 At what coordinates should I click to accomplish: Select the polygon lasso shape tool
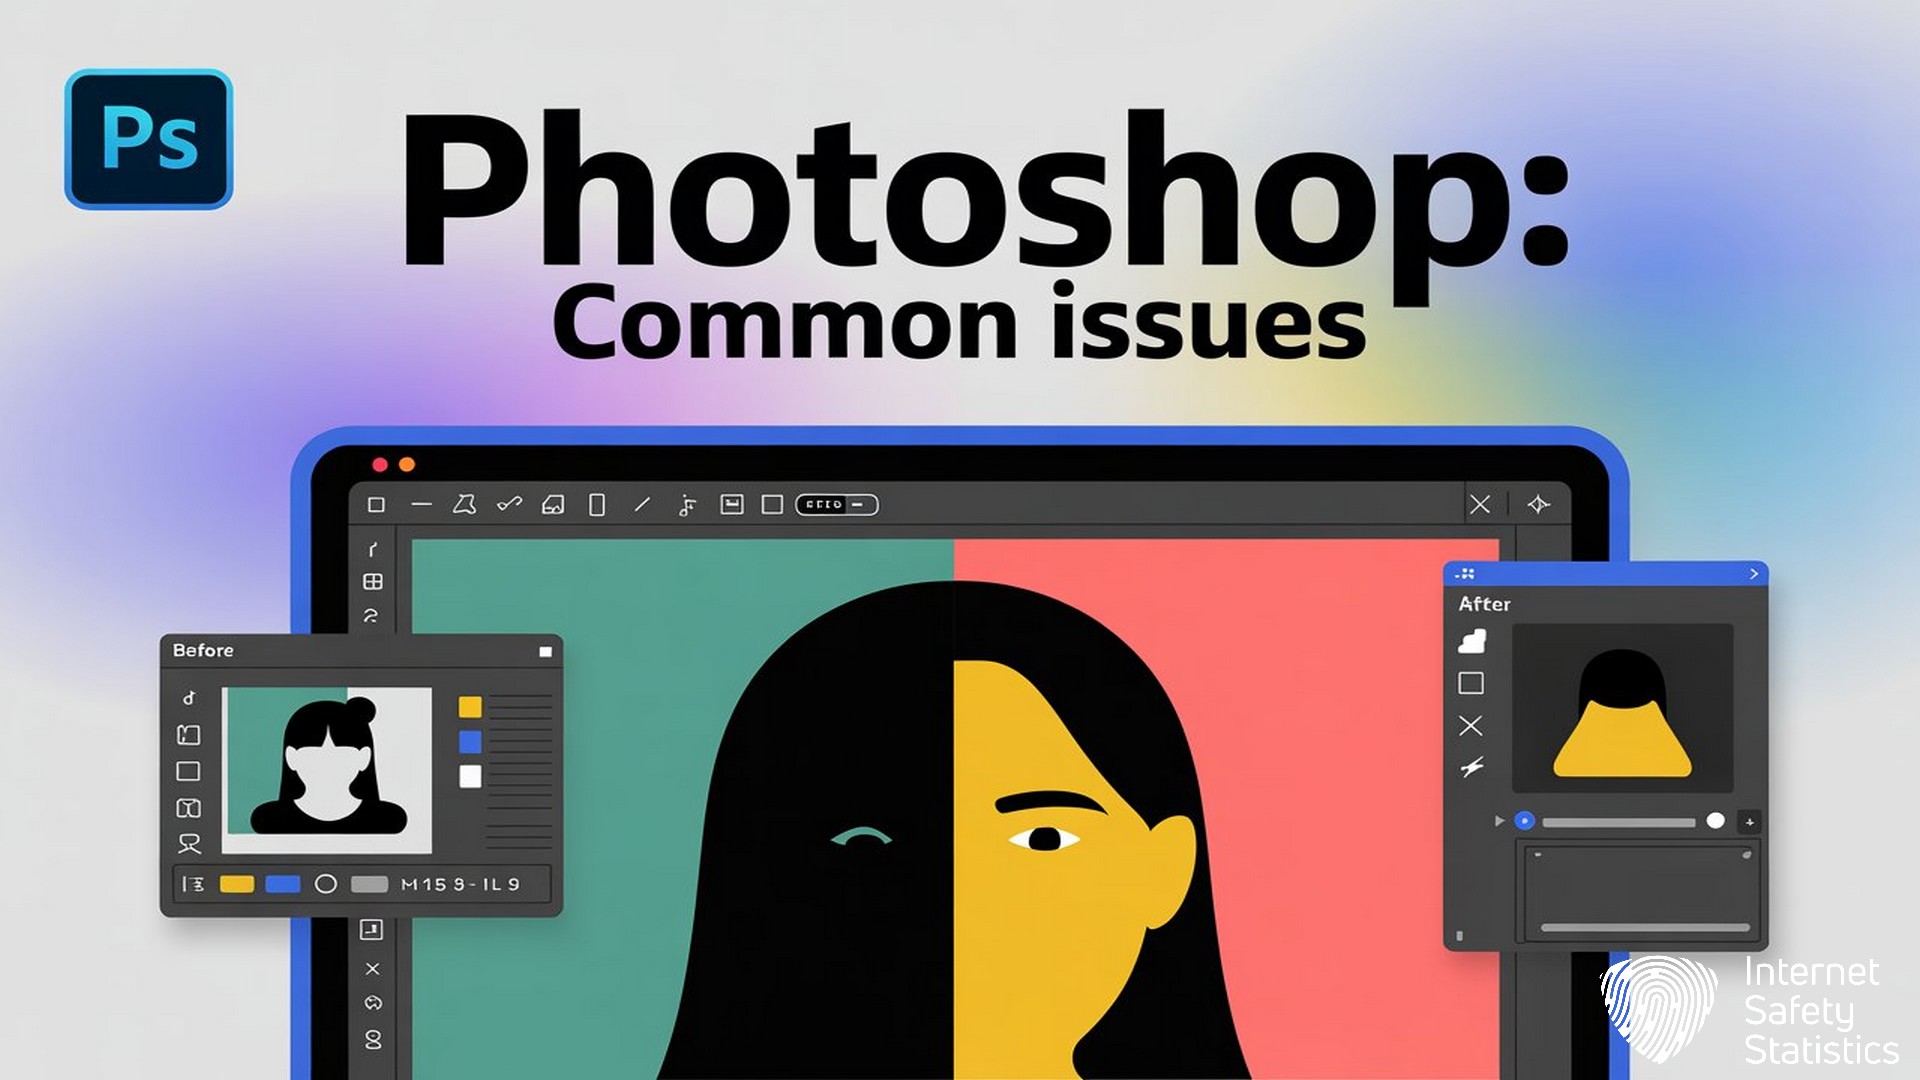tap(464, 504)
